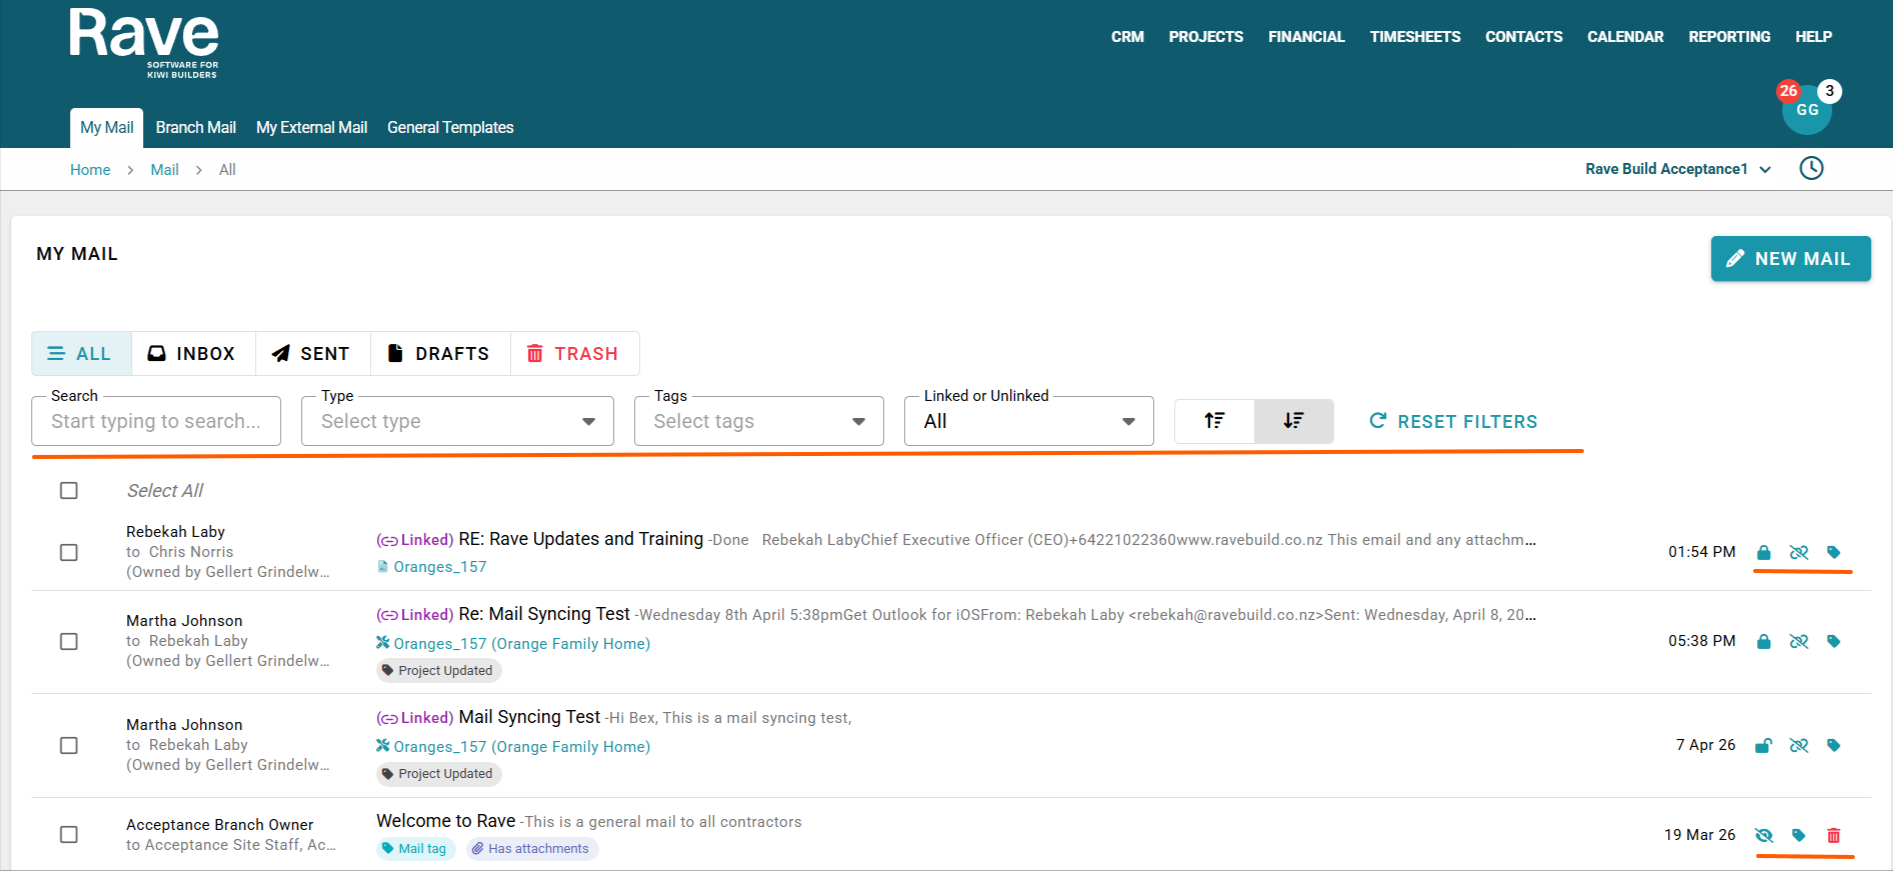The height and width of the screenshot is (871, 1893).
Task: Open the Type filter dropdown
Action: (457, 421)
